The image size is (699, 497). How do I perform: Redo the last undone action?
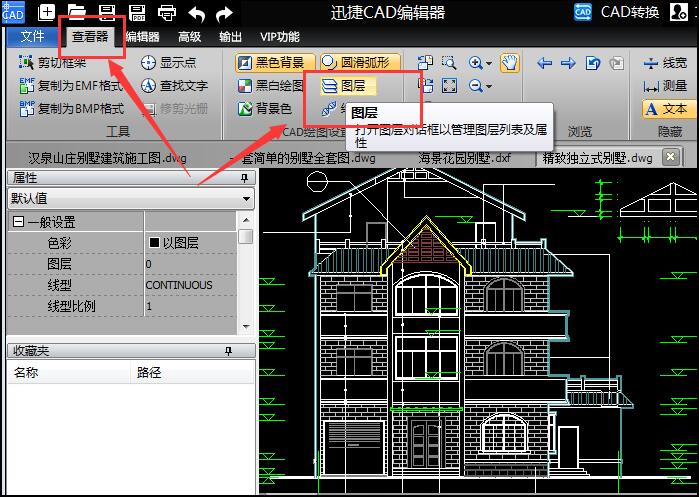pos(224,14)
